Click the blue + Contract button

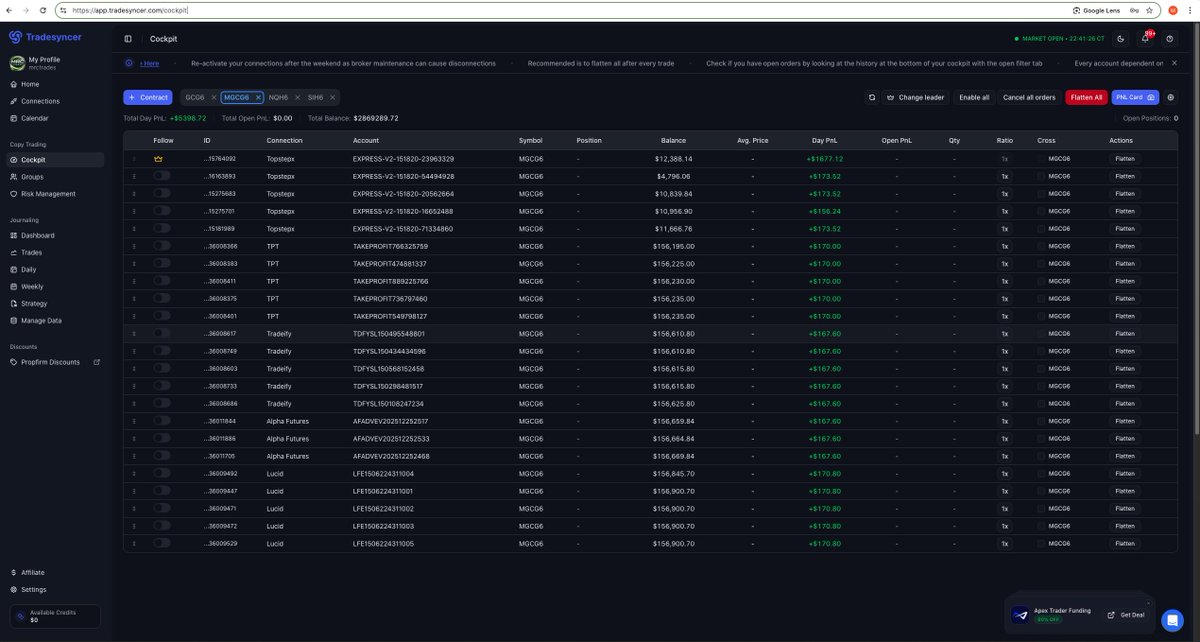148,97
